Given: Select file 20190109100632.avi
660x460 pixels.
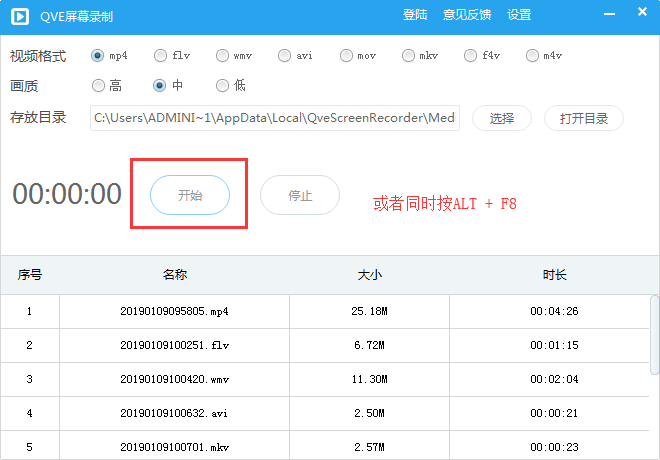Looking at the screenshot, I should [174, 414].
